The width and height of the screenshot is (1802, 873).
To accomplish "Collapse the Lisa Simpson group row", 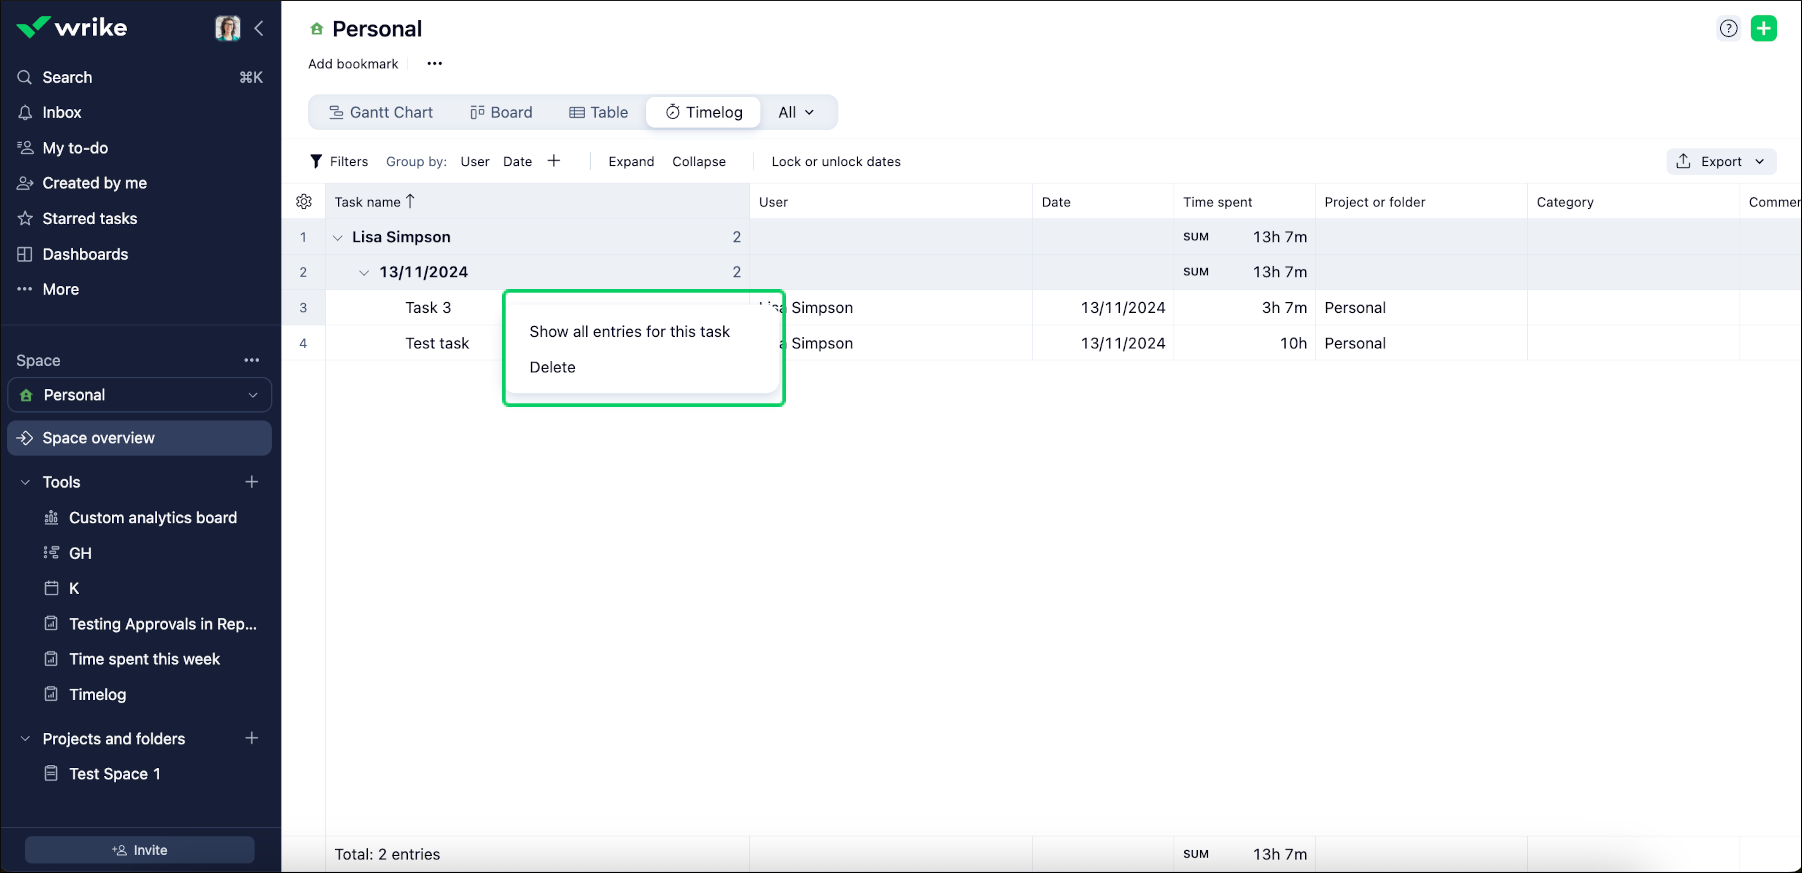I will [338, 238].
